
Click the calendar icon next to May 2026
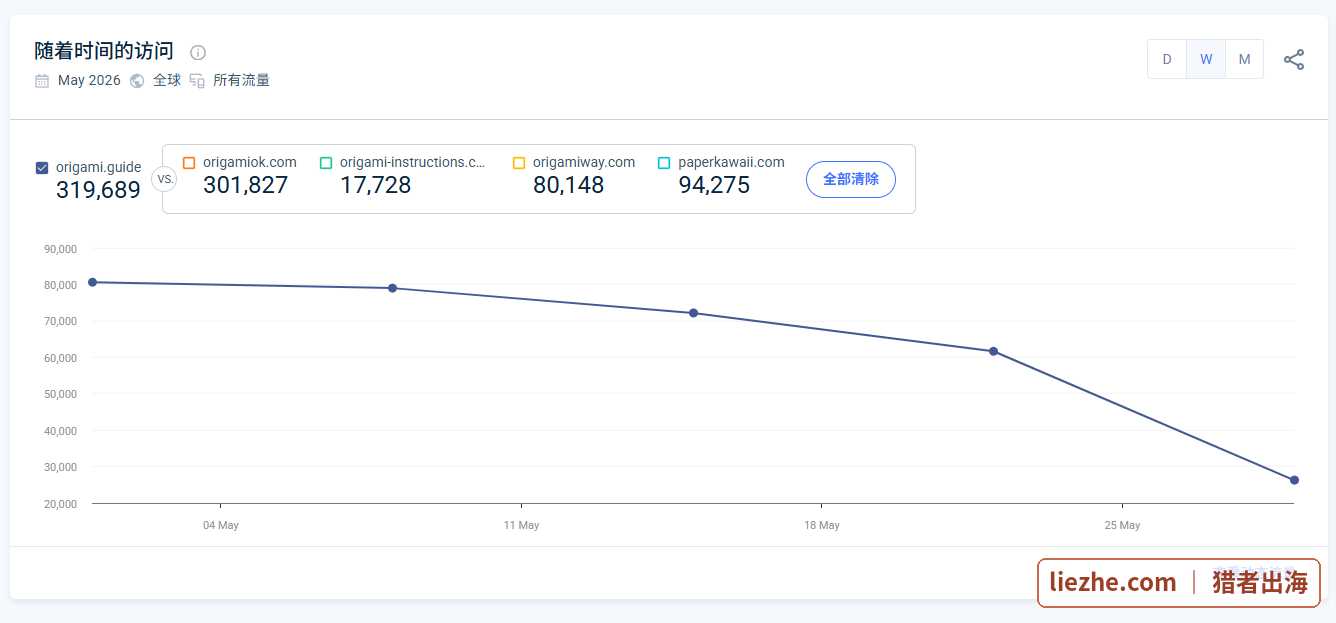pyautogui.click(x=42, y=81)
